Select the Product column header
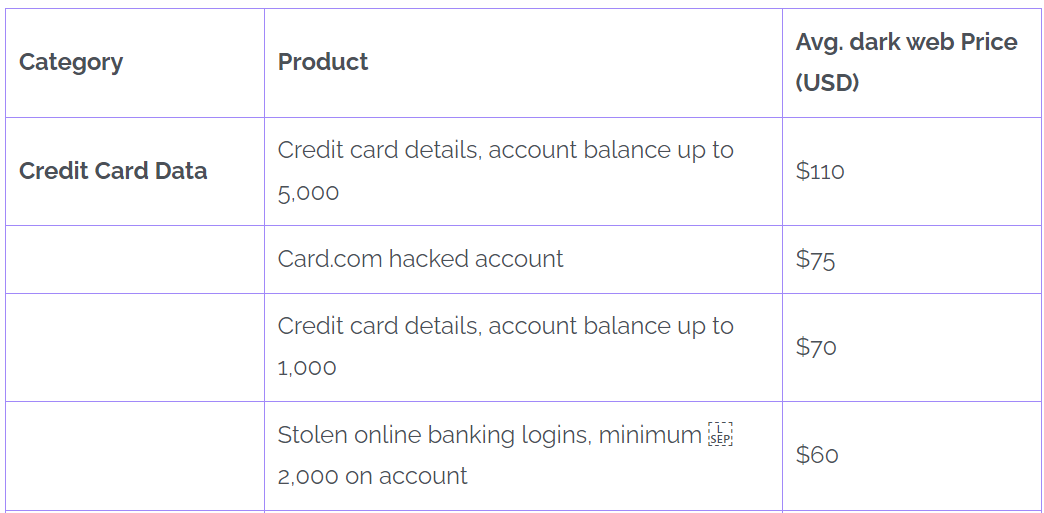 (x=323, y=62)
